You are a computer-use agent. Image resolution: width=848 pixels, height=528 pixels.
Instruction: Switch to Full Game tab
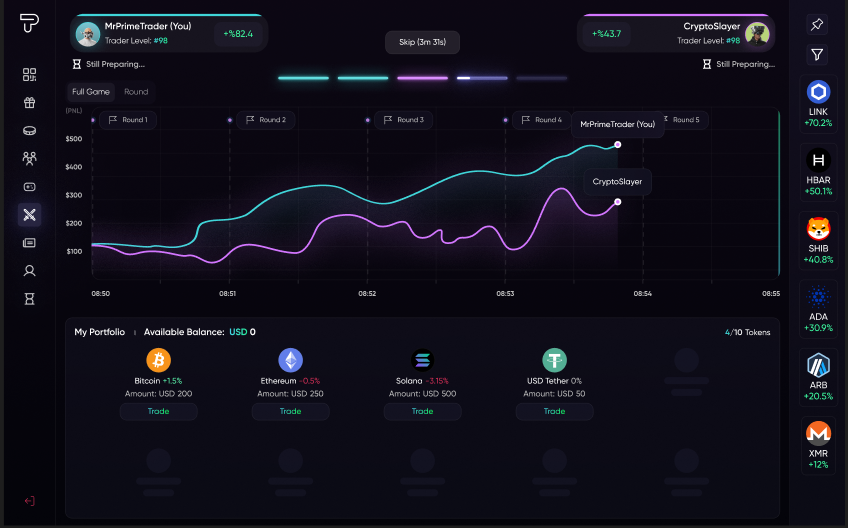91,92
